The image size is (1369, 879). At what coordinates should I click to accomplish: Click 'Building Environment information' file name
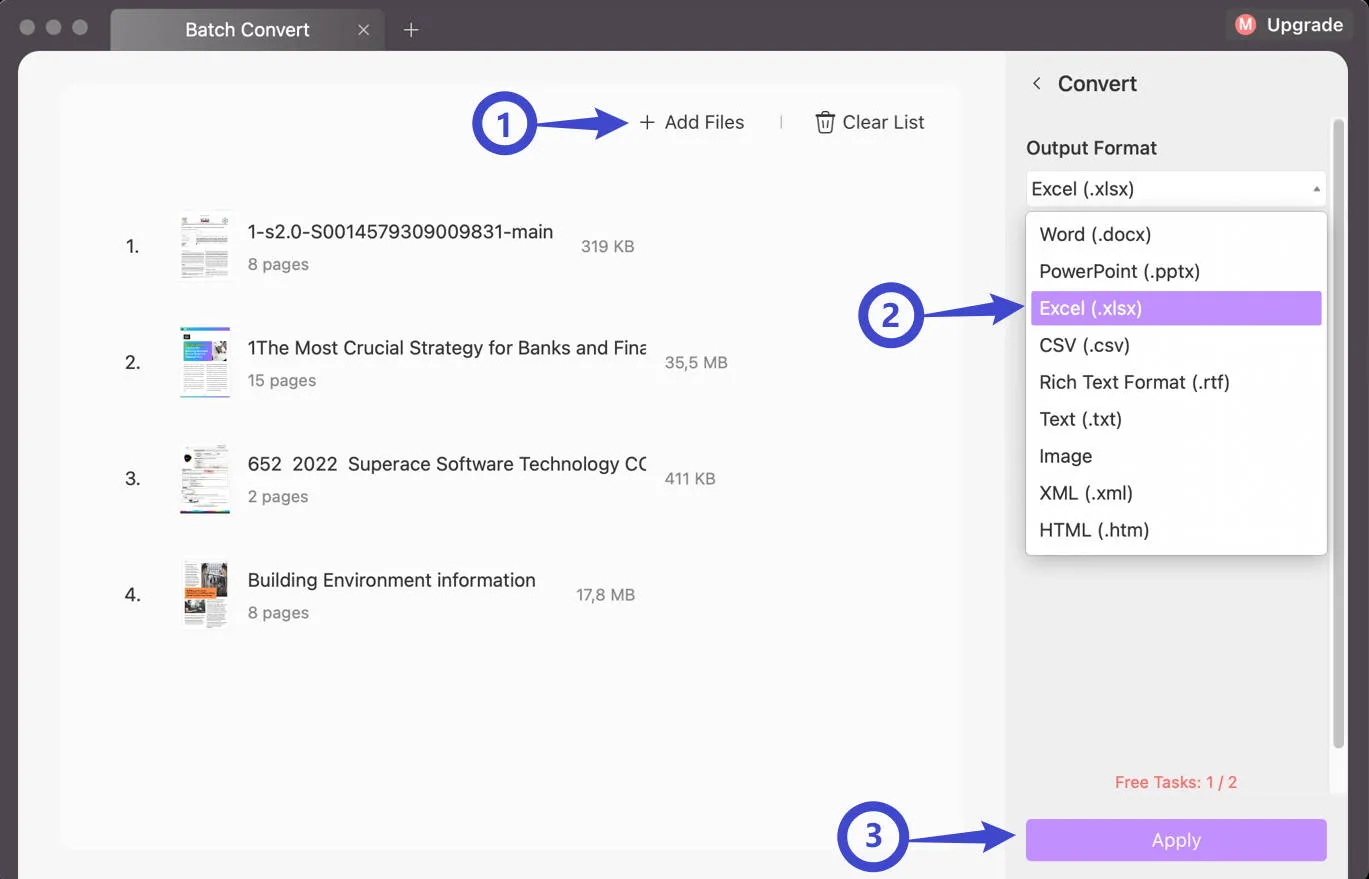(391, 580)
